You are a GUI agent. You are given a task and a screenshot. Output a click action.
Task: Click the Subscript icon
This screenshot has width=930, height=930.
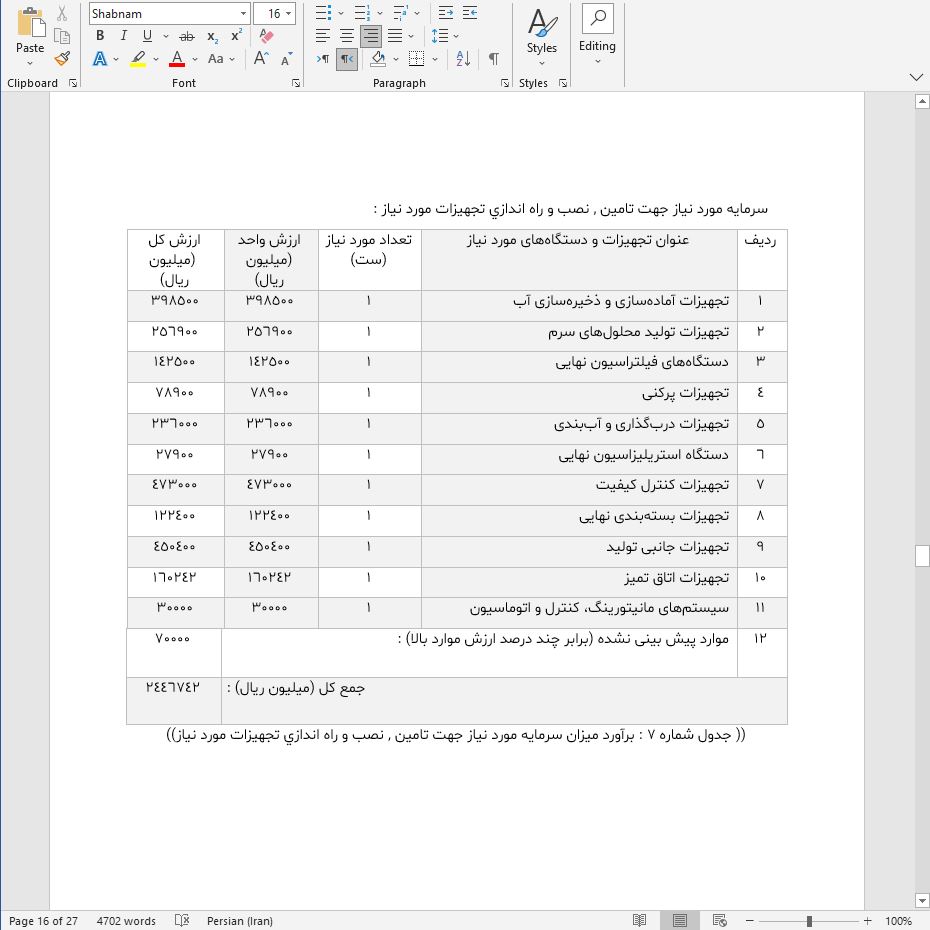(212, 36)
